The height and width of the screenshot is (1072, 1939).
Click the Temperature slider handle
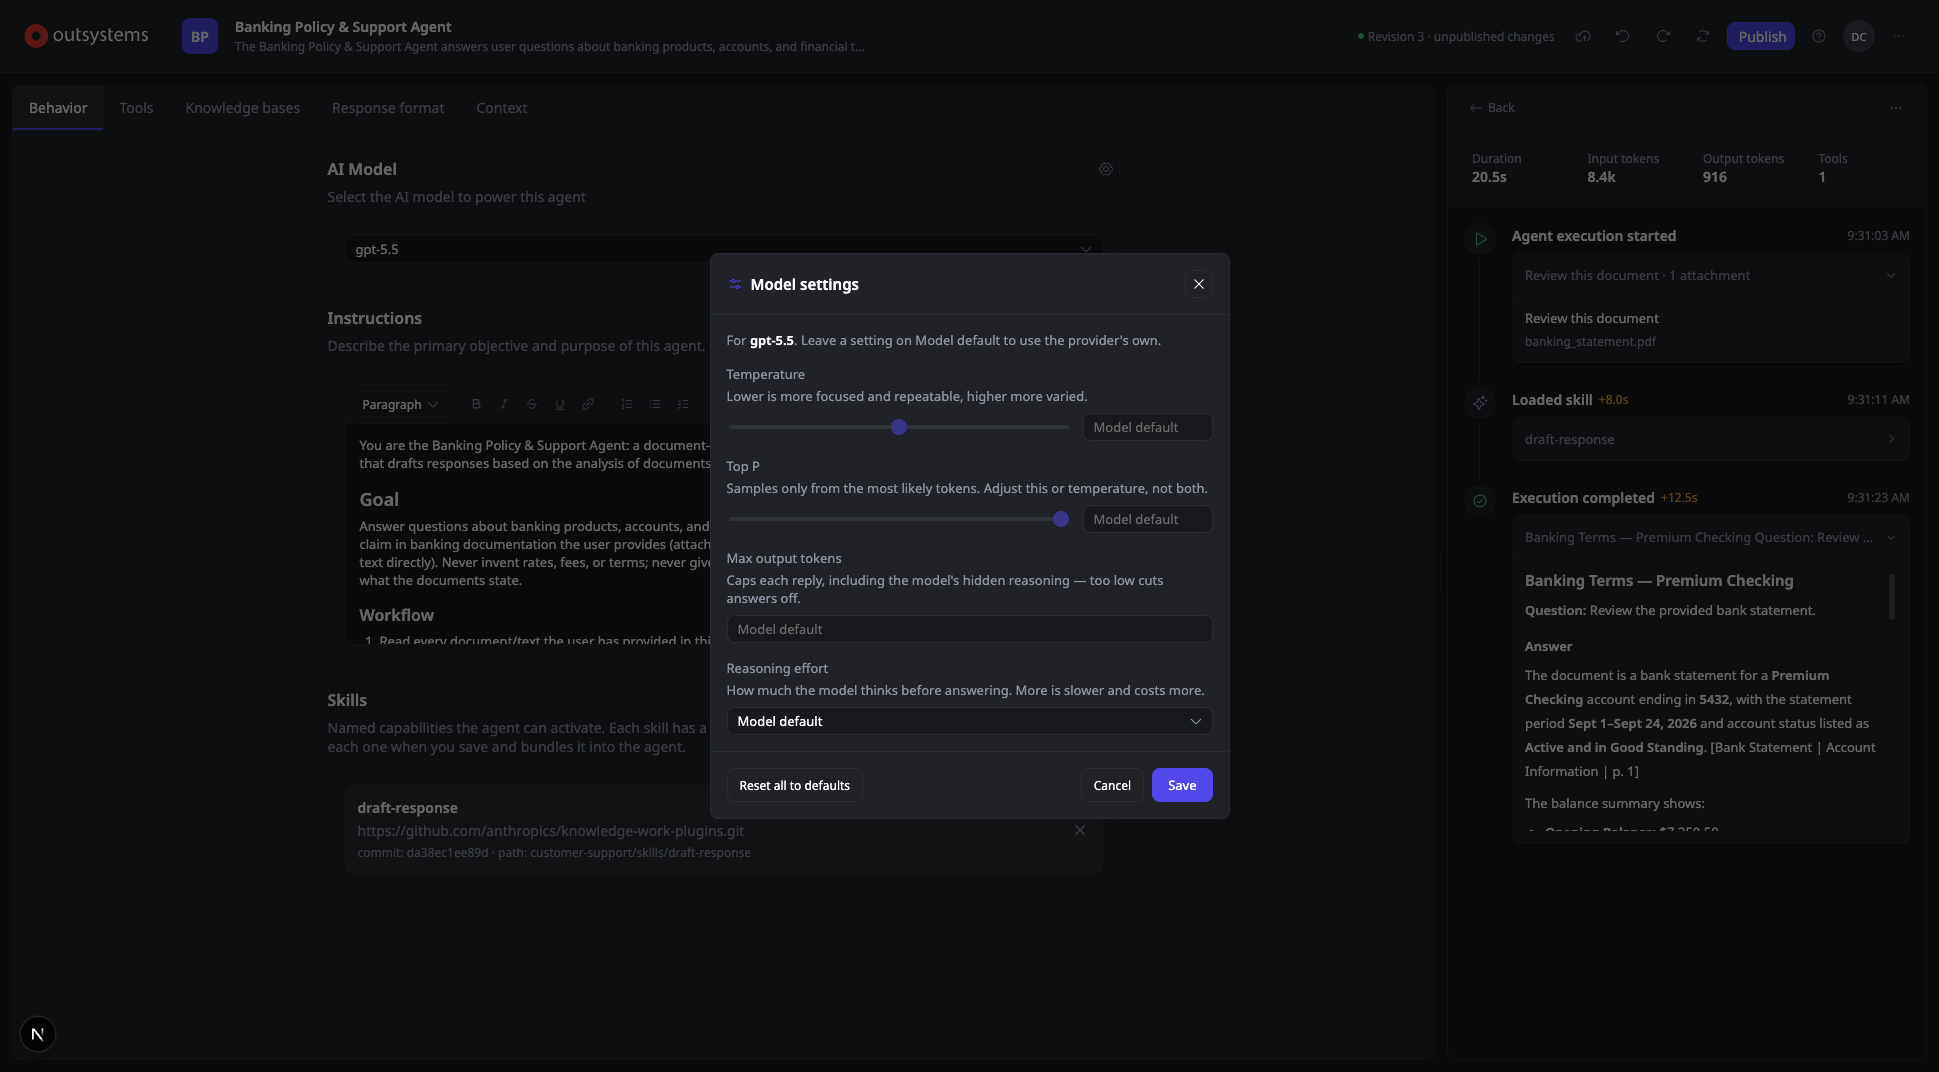(899, 427)
